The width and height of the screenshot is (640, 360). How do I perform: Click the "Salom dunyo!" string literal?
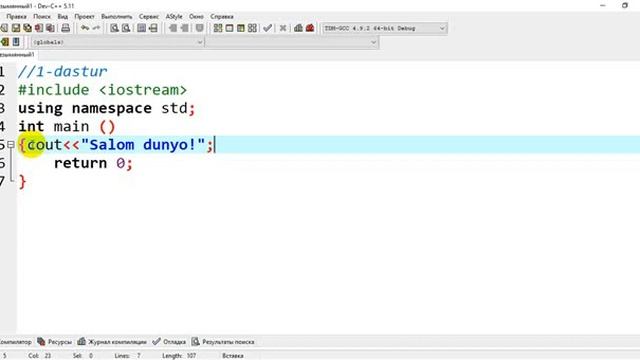(x=143, y=144)
